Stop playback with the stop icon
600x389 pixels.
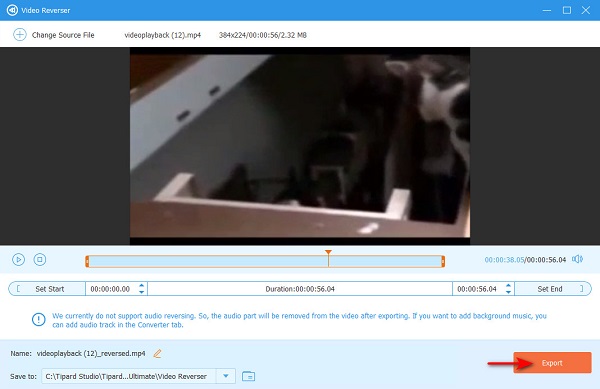pyautogui.click(x=40, y=259)
